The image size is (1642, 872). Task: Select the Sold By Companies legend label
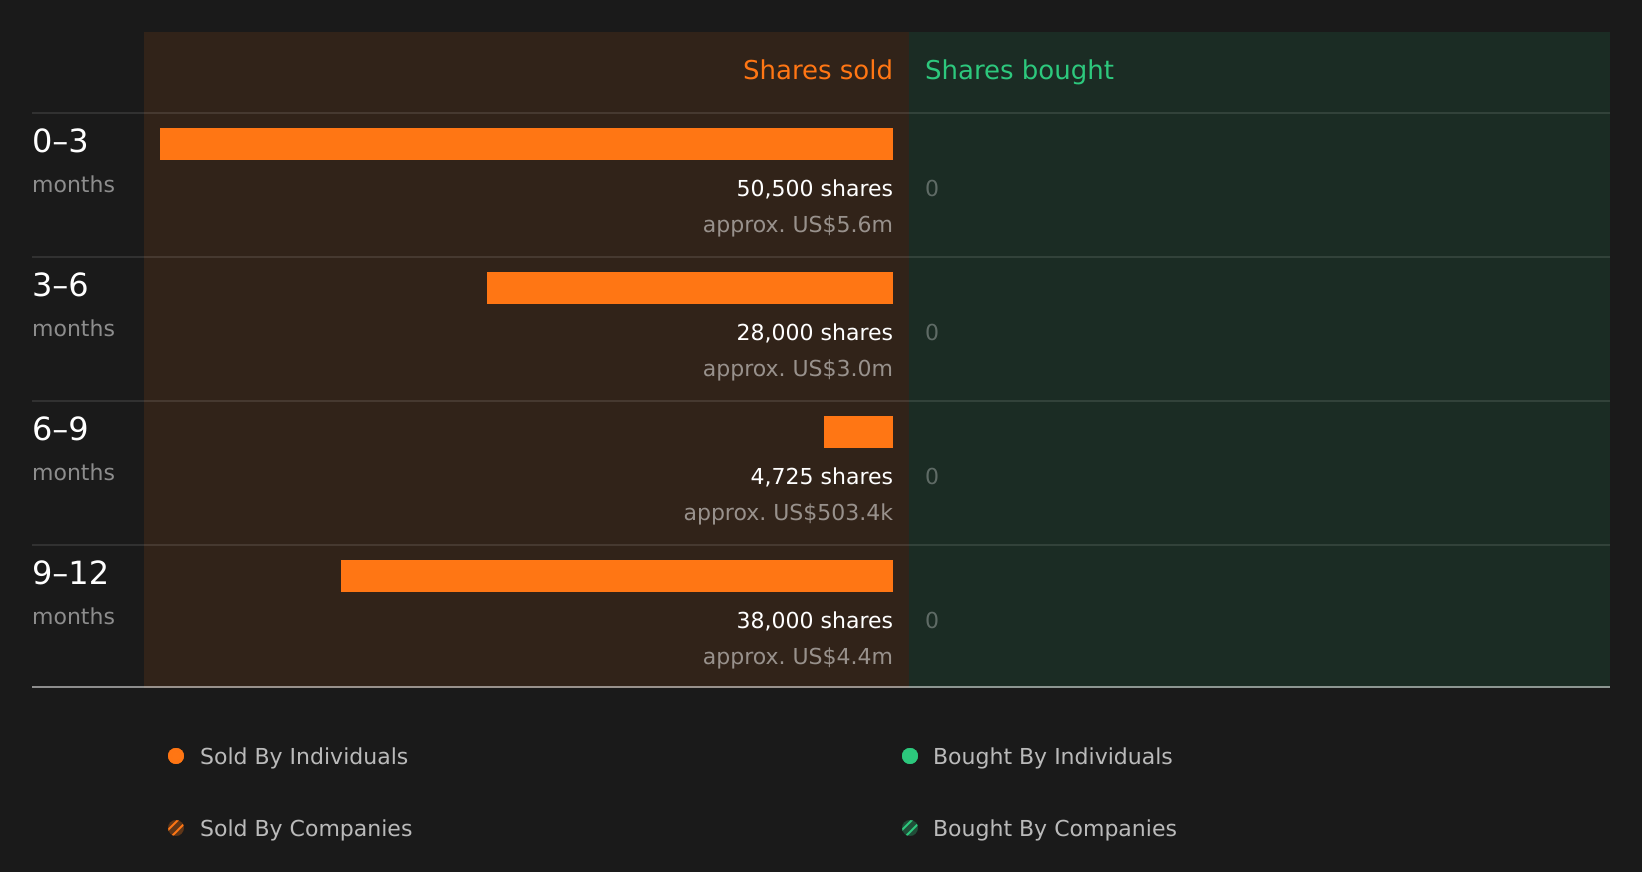pos(306,829)
